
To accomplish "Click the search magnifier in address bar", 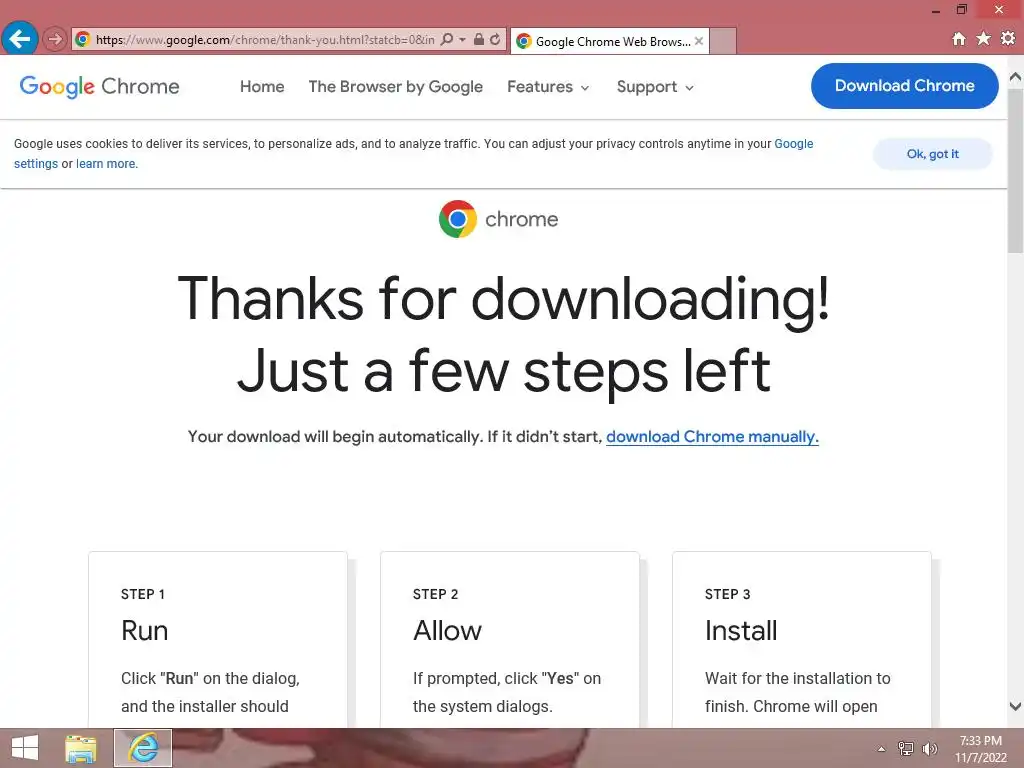I will 447,40.
